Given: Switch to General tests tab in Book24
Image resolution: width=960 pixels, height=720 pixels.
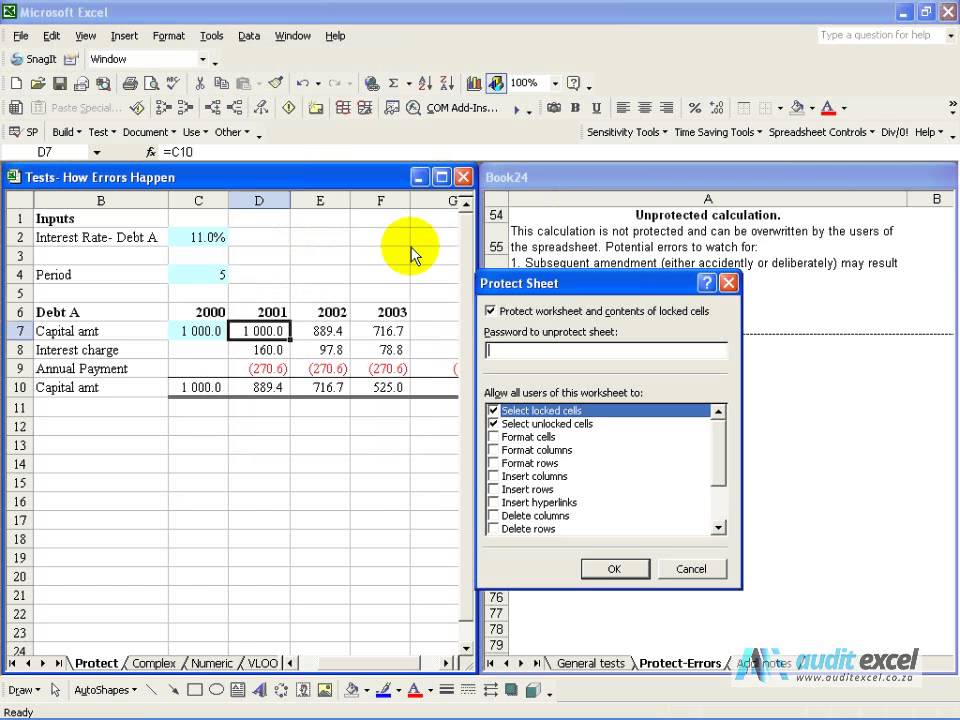Looking at the screenshot, I should [590, 663].
